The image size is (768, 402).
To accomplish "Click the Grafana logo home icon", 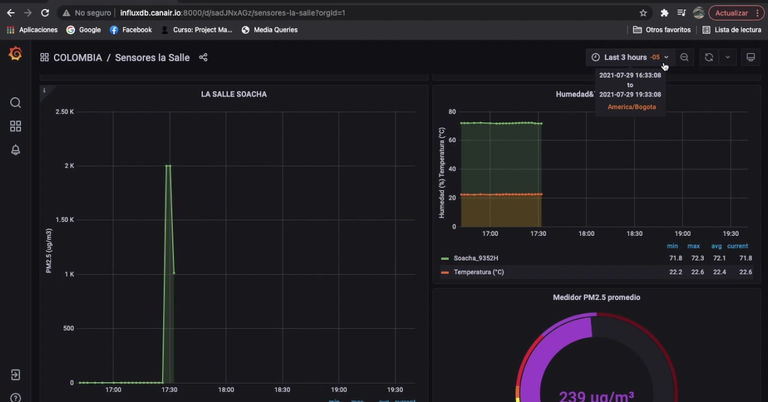I will (15, 53).
